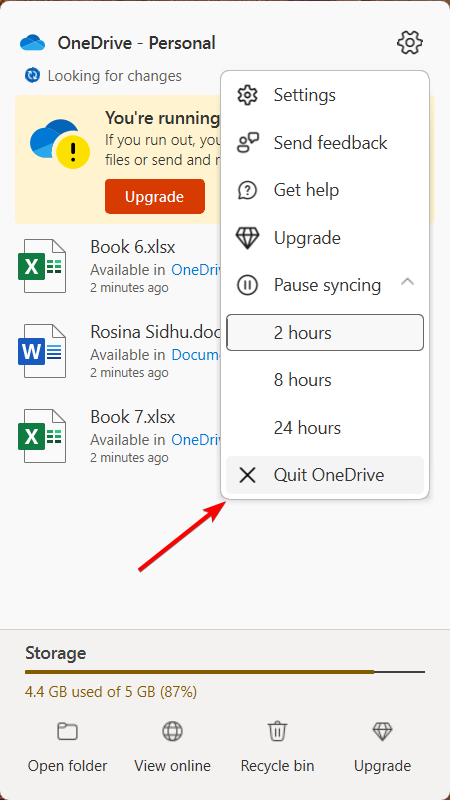Click the Storage heading
The height and width of the screenshot is (800, 450).
(x=56, y=653)
